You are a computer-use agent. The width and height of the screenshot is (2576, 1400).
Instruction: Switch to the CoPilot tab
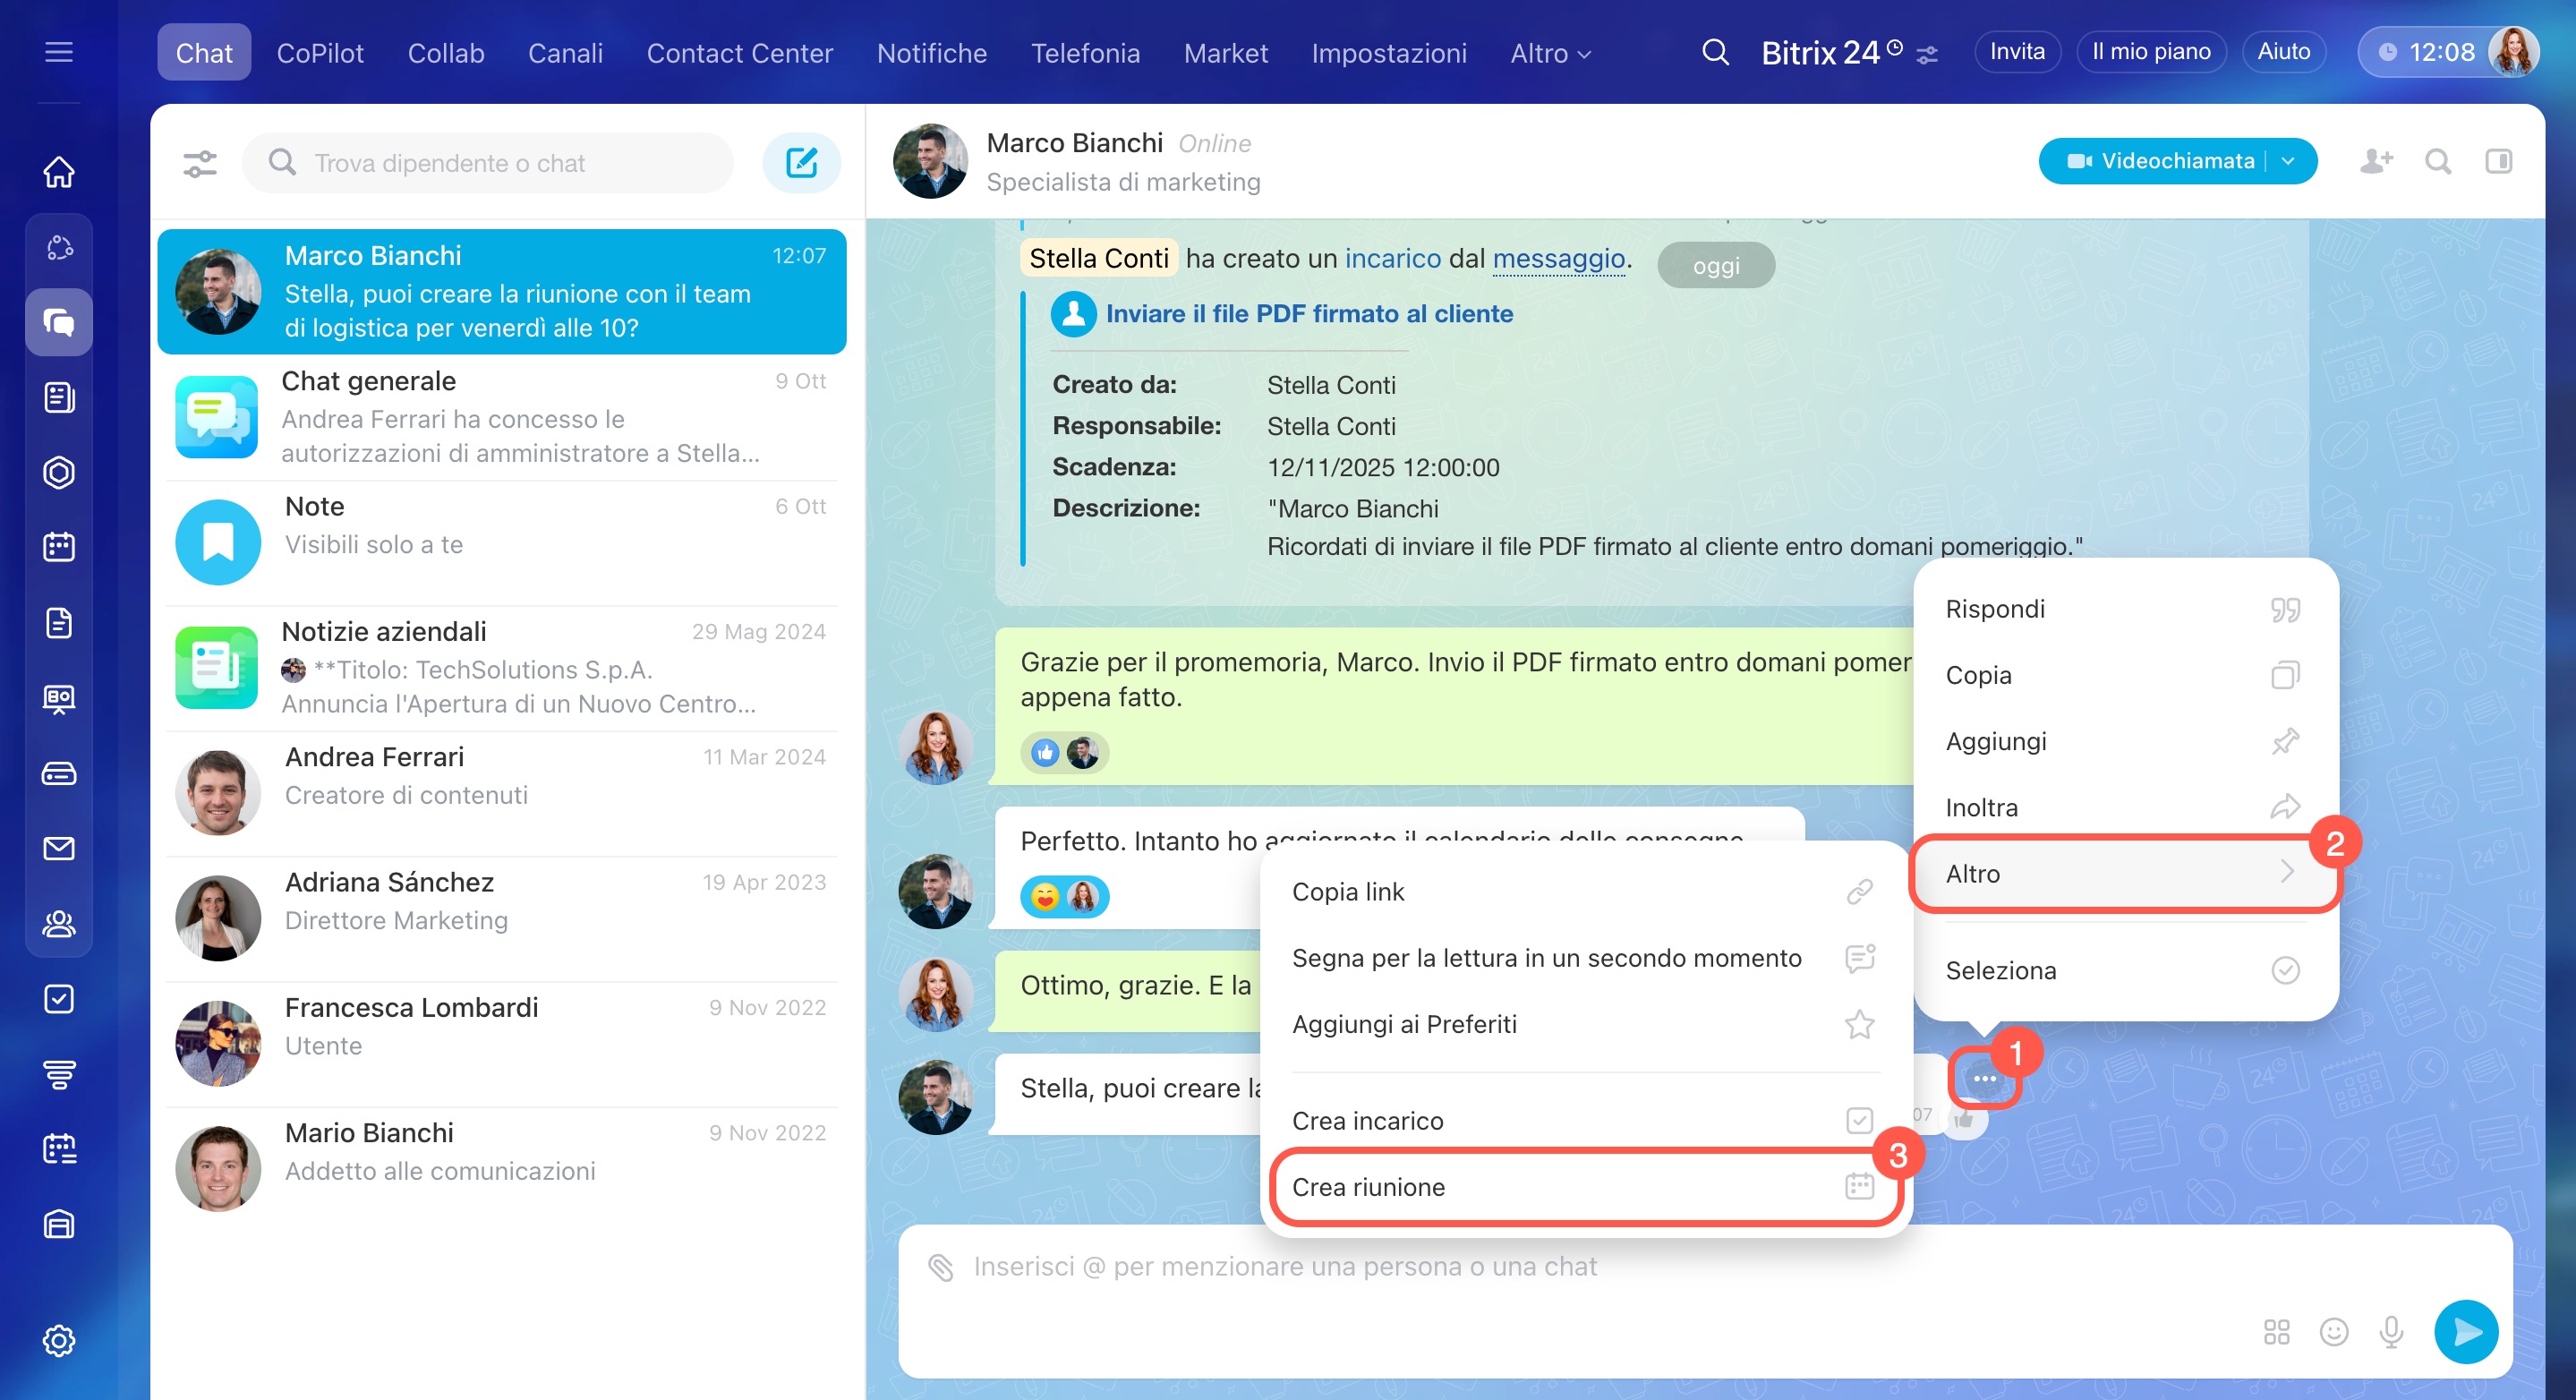tap(320, 53)
